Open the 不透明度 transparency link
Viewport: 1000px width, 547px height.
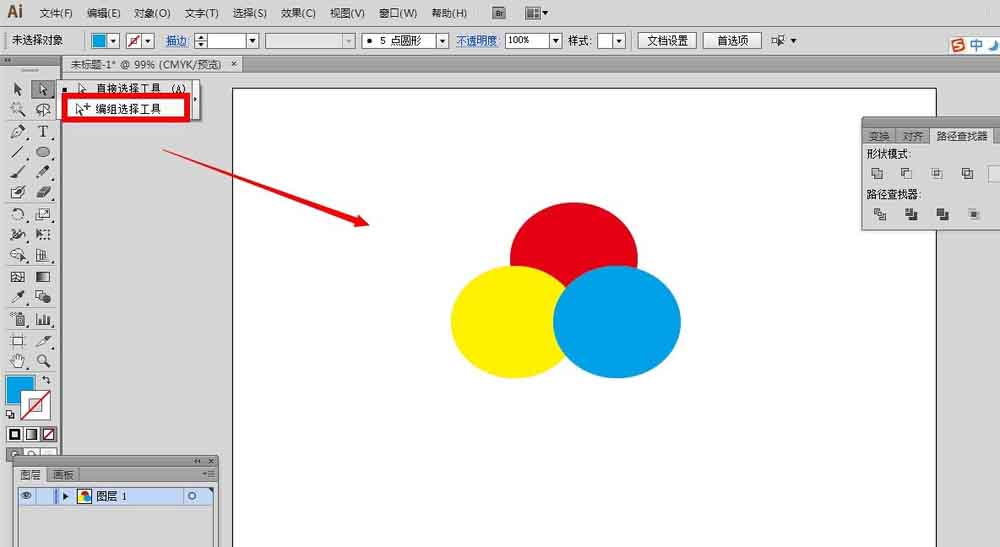pos(476,41)
